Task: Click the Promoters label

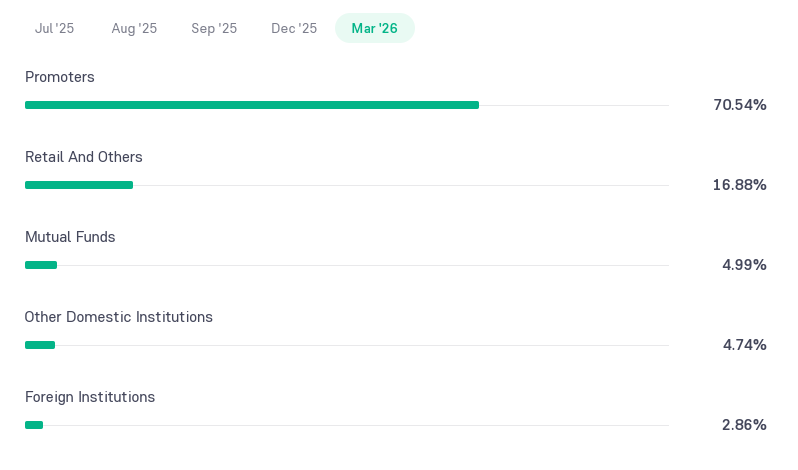Action: (x=60, y=77)
